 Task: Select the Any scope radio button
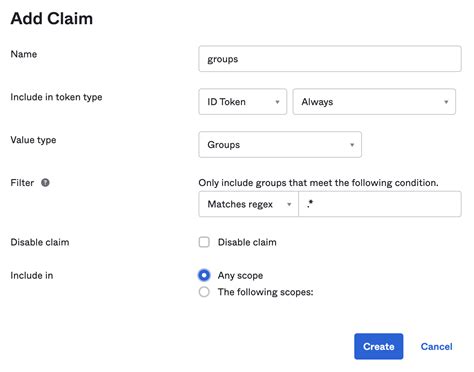[204, 275]
